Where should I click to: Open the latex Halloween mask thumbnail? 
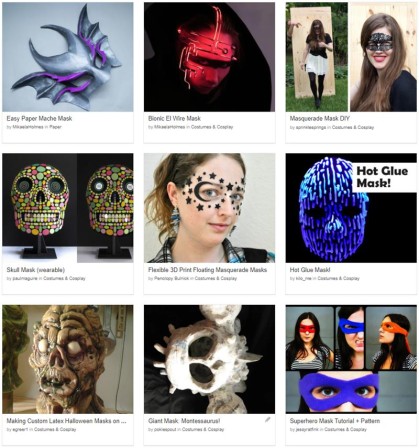(x=68, y=359)
